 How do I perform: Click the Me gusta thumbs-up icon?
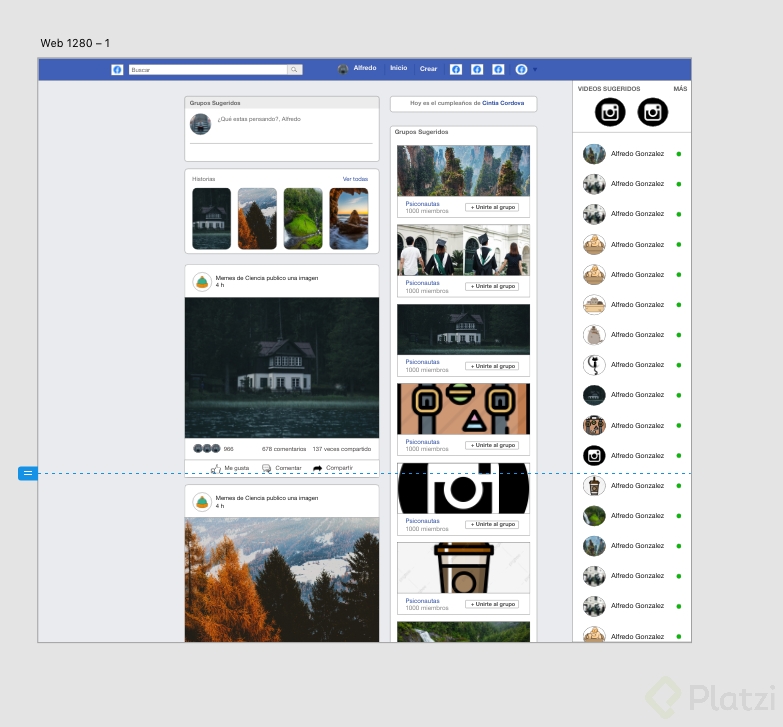click(x=216, y=469)
